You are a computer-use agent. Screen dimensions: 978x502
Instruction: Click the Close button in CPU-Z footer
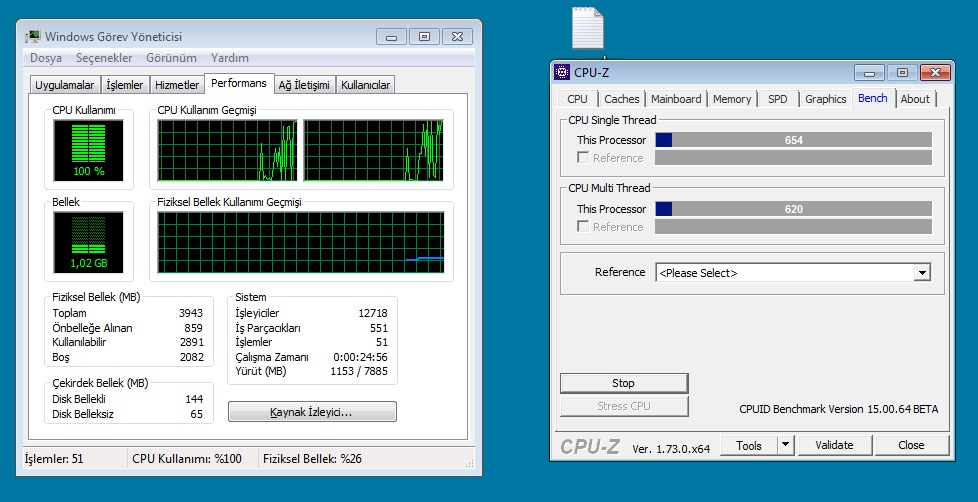coord(911,445)
